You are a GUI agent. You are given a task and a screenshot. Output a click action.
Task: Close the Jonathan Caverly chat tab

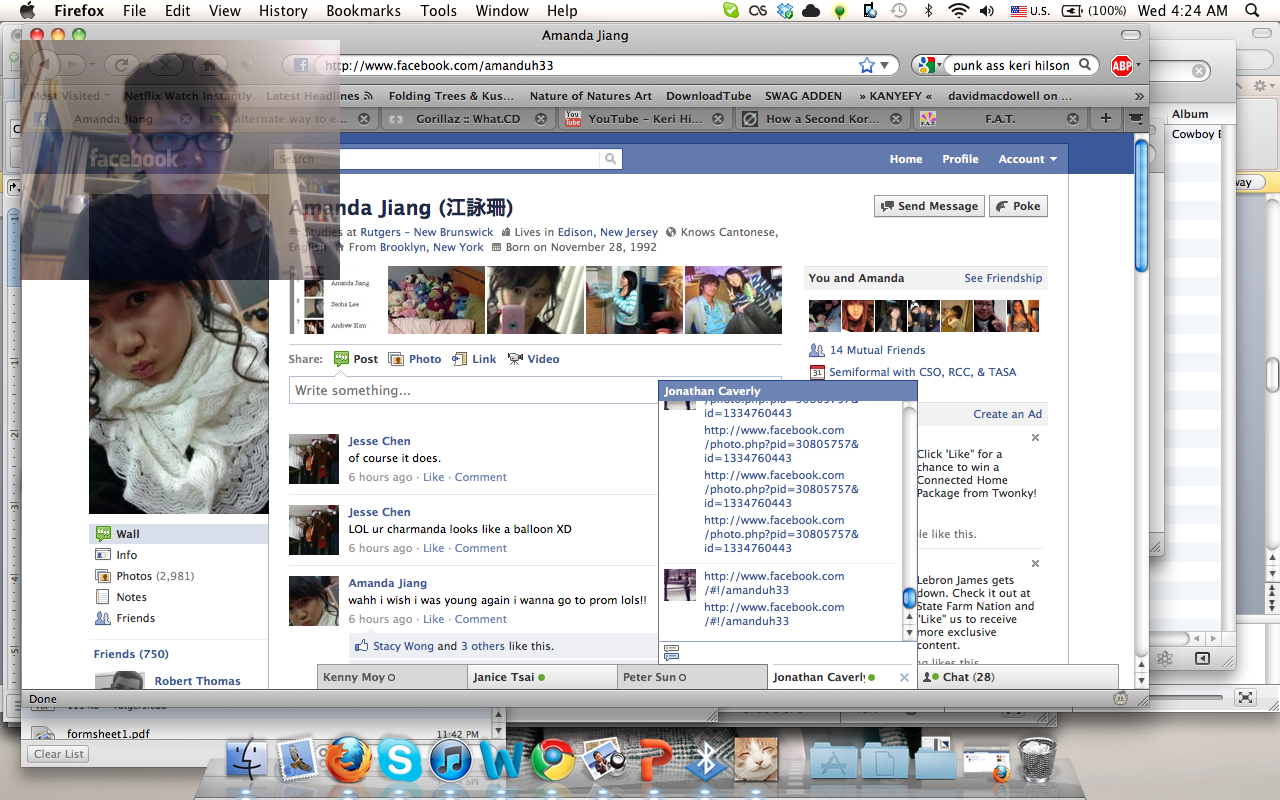click(904, 677)
